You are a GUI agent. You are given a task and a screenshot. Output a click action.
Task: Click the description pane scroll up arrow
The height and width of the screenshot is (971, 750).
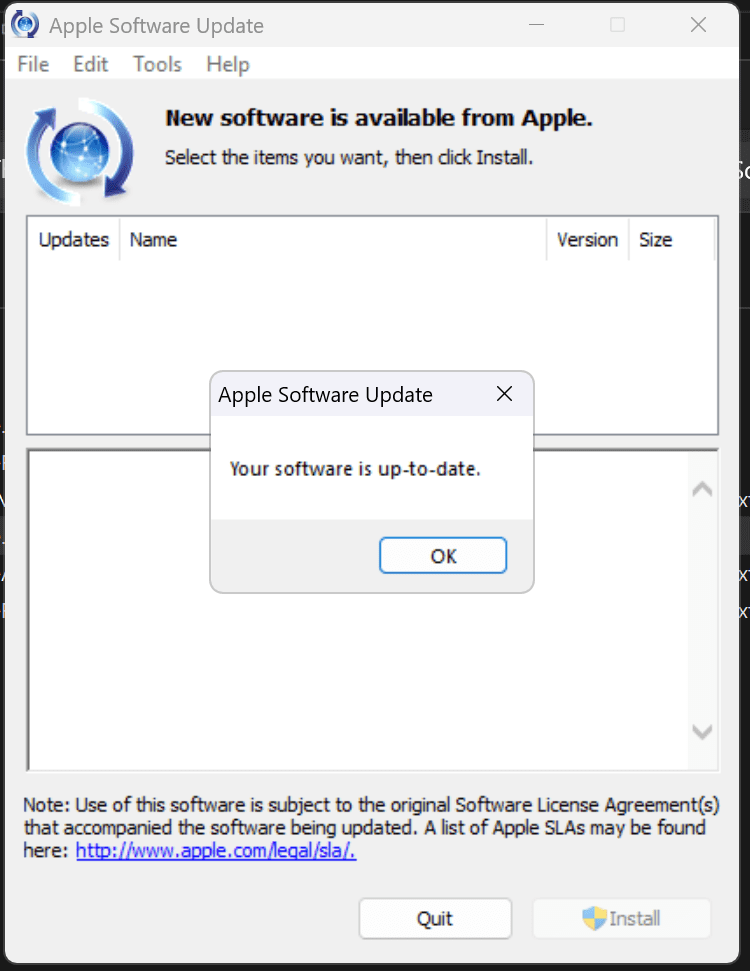pyautogui.click(x=702, y=489)
